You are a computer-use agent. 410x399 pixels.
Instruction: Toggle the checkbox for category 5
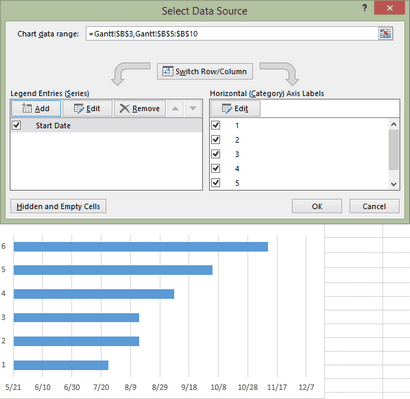(216, 183)
